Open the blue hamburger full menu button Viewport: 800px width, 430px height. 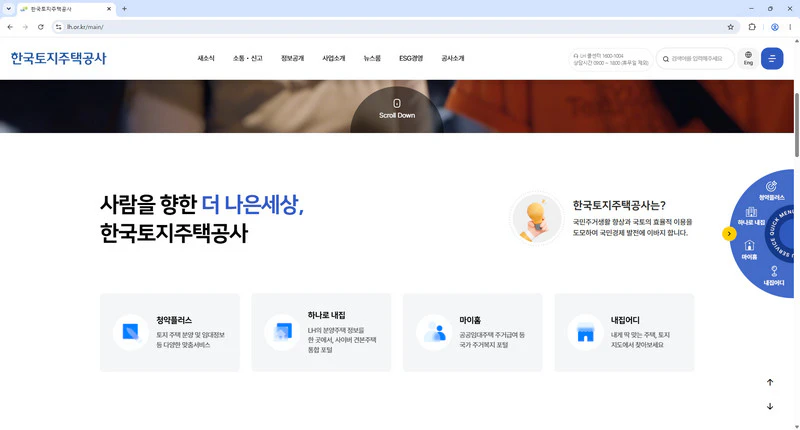pos(772,59)
